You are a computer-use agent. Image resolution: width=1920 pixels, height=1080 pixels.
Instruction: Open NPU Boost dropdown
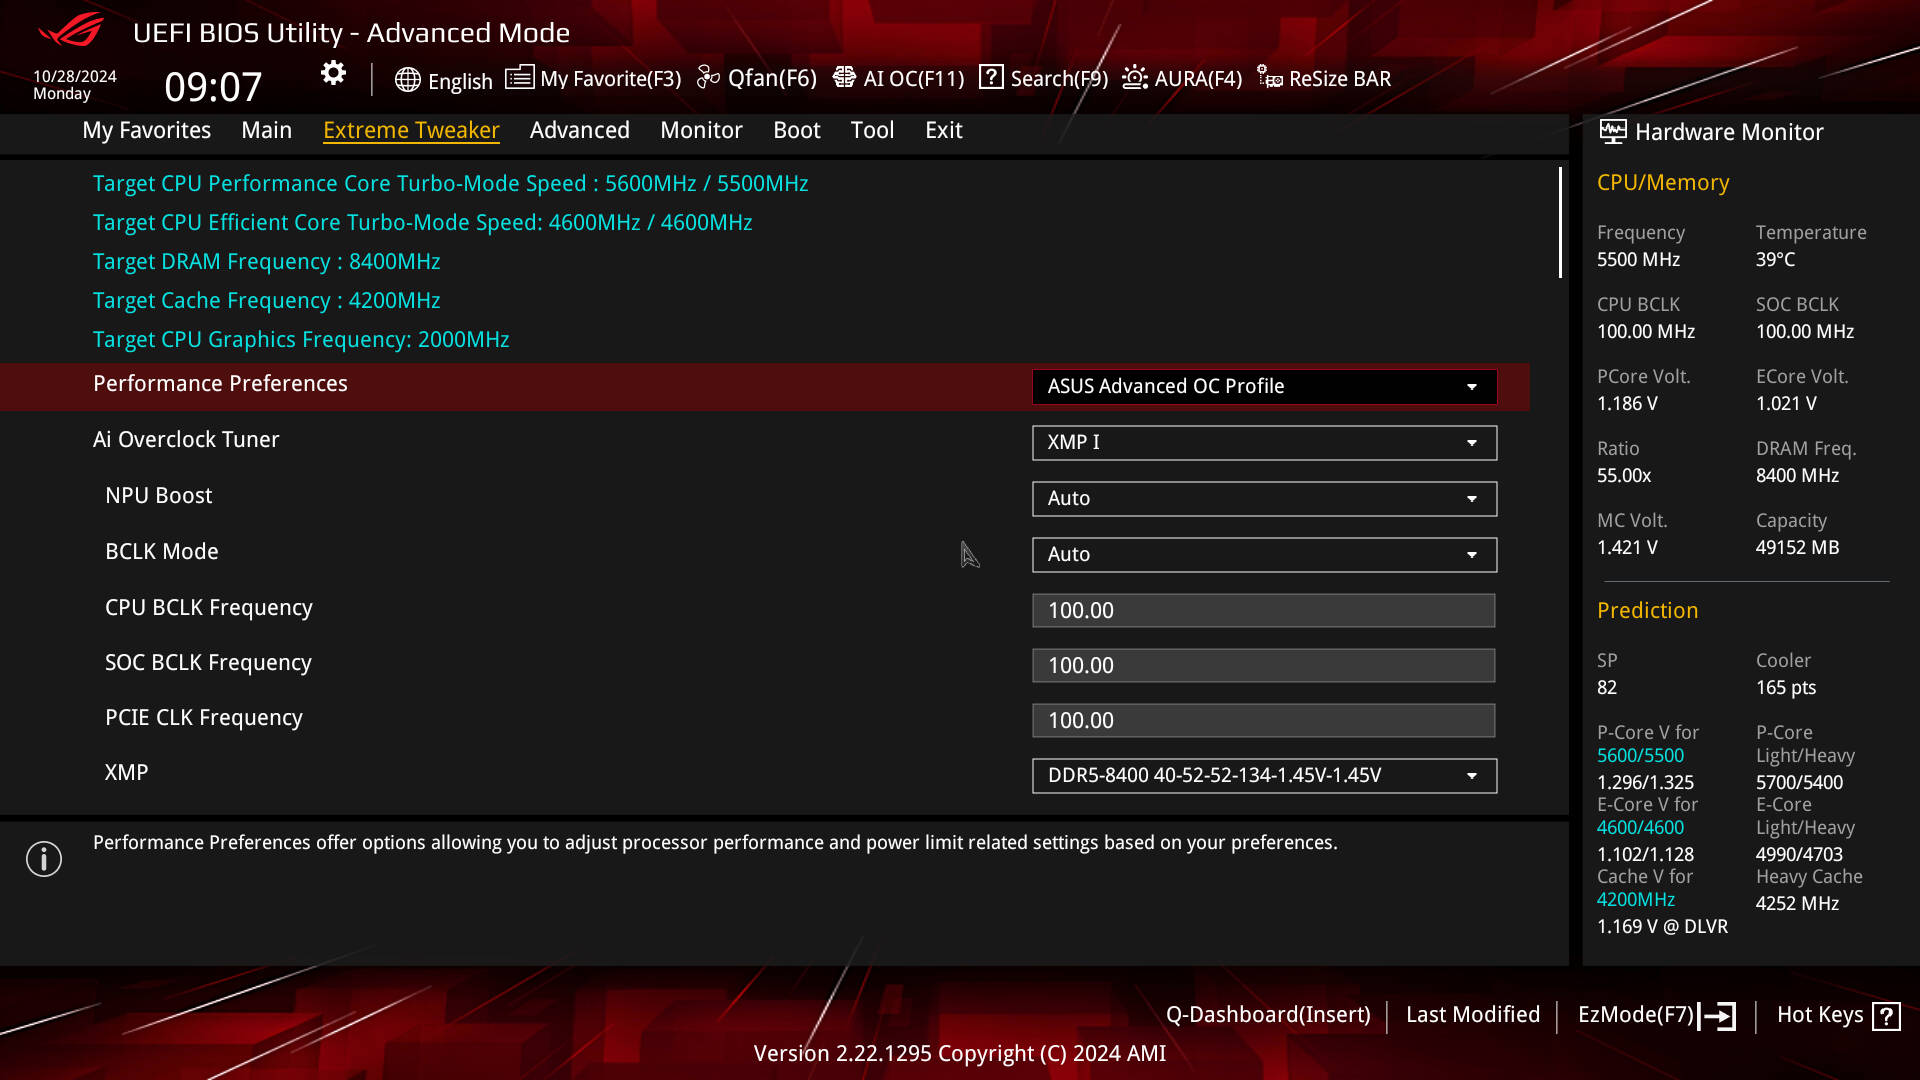pos(1264,499)
